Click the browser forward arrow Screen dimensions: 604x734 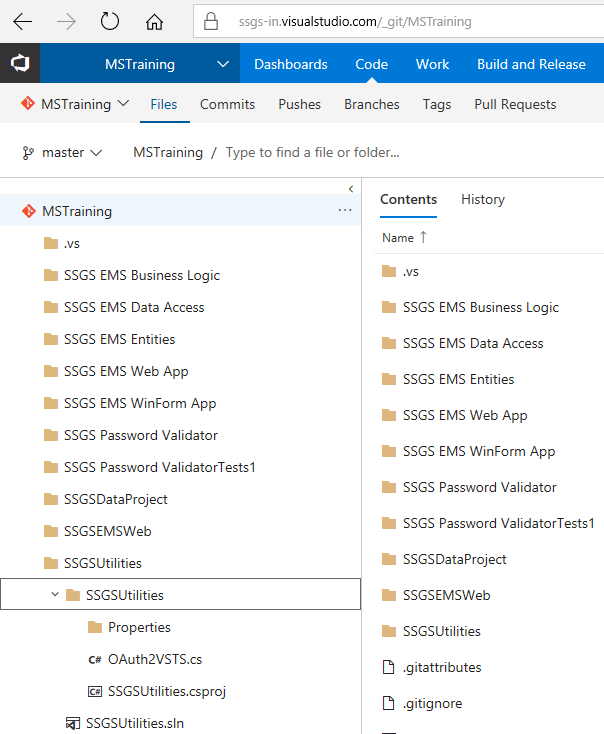click(x=66, y=22)
